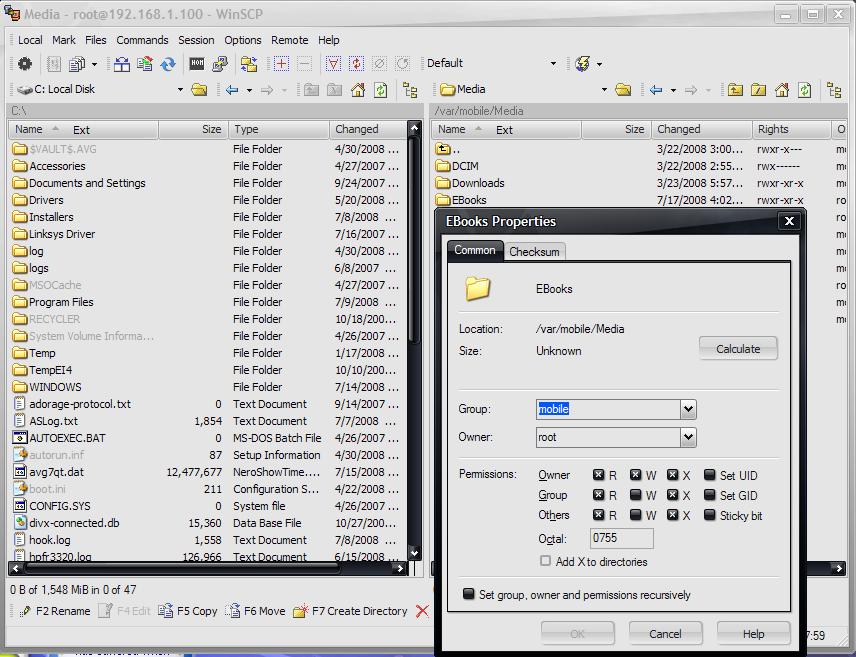Screen dimensions: 856x657
Task: Open the Group dropdown showing mobile
Action: [x=688, y=409]
